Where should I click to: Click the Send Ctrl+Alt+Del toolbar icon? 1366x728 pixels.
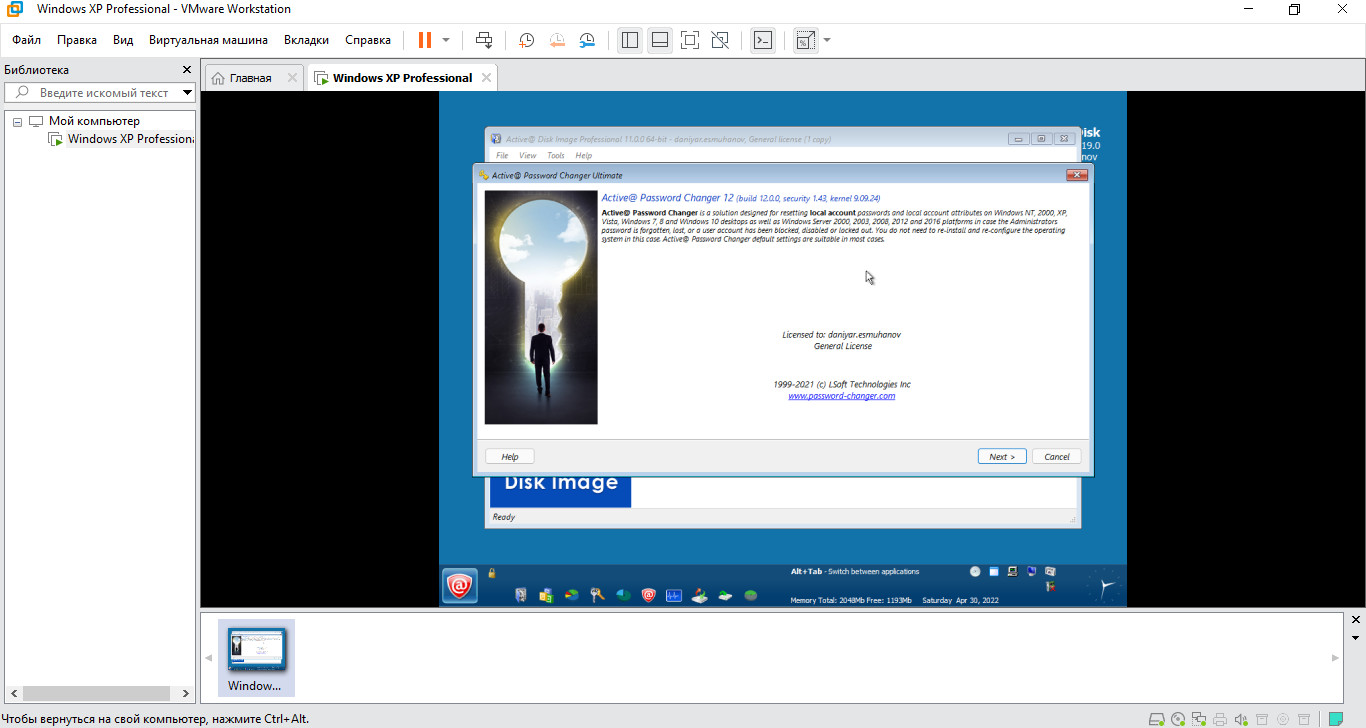click(484, 40)
